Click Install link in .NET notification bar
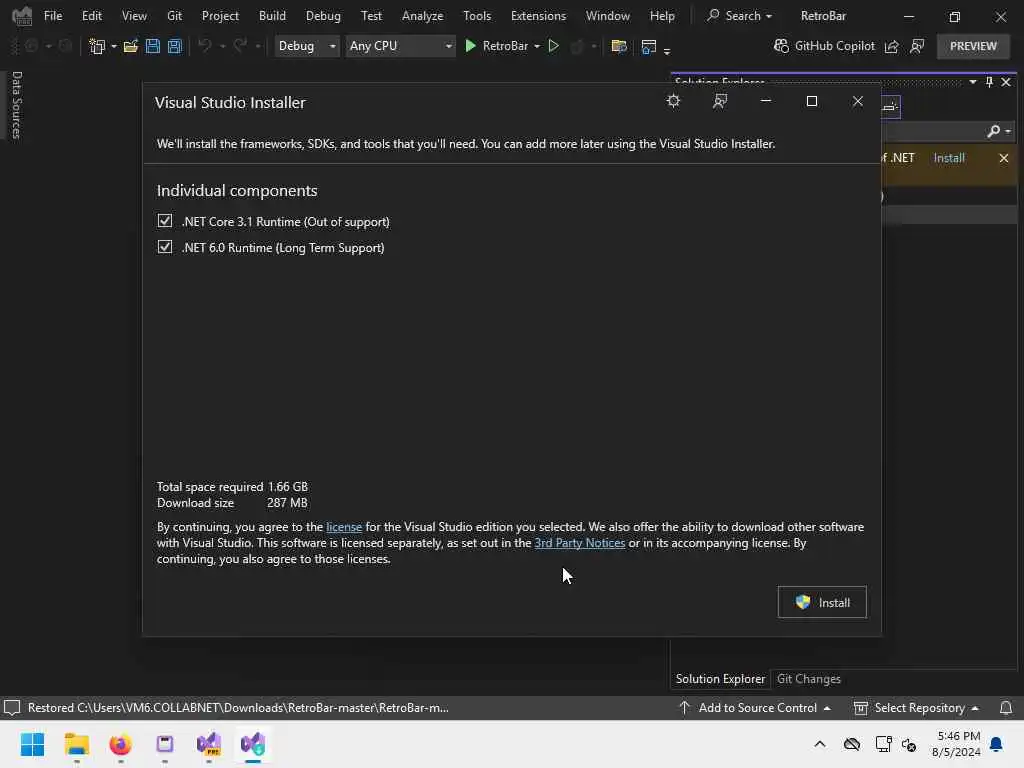 pyautogui.click(x=949, y=158)
